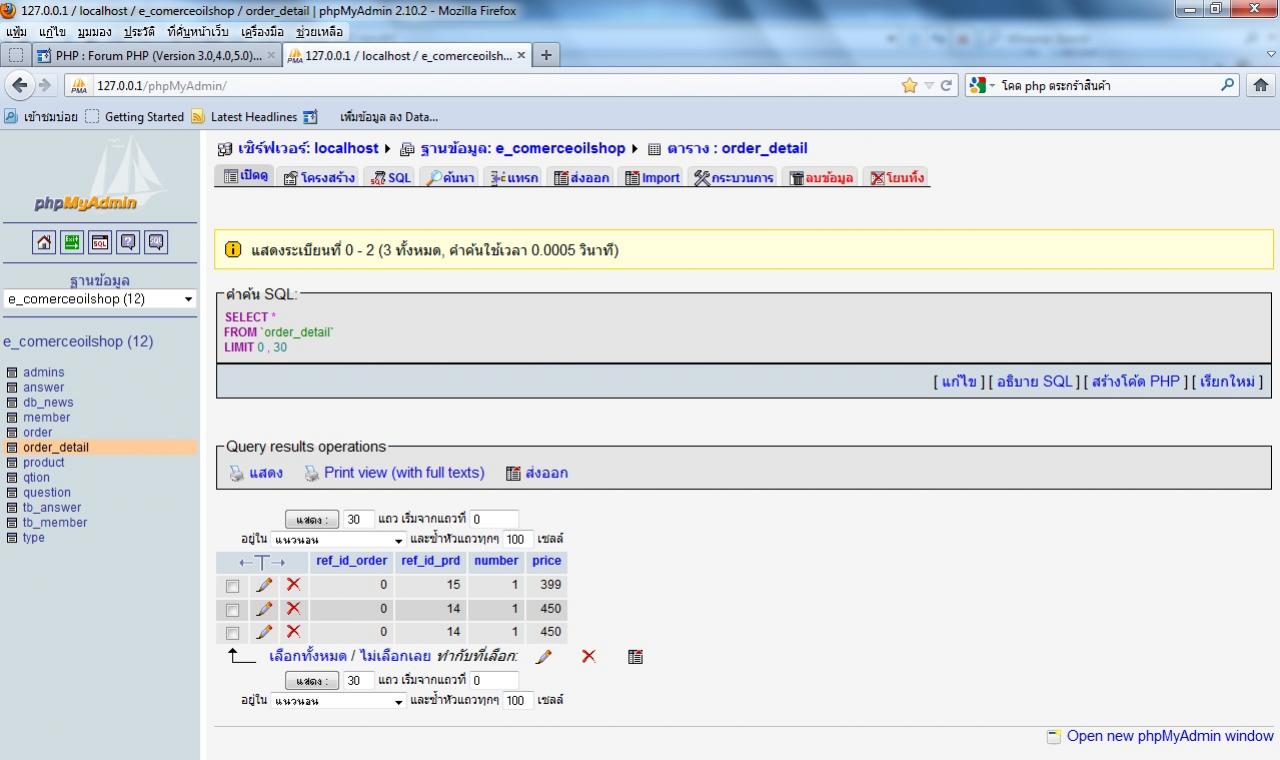This screenshot has height=760, width=1280.
Task: Tick the checkbox for second result row
Action: 232,610
